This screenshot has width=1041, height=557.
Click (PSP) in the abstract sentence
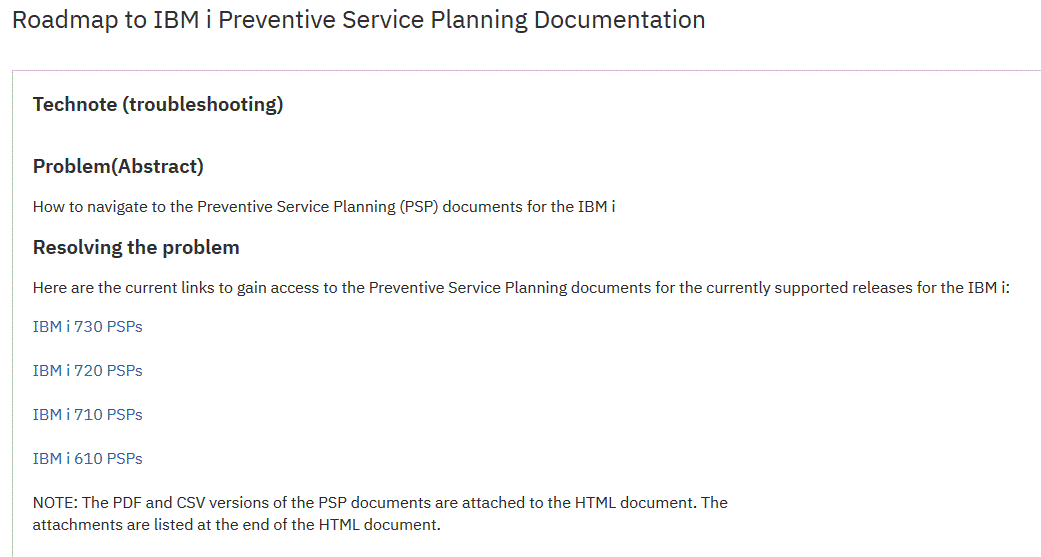[x=418, y=206]
